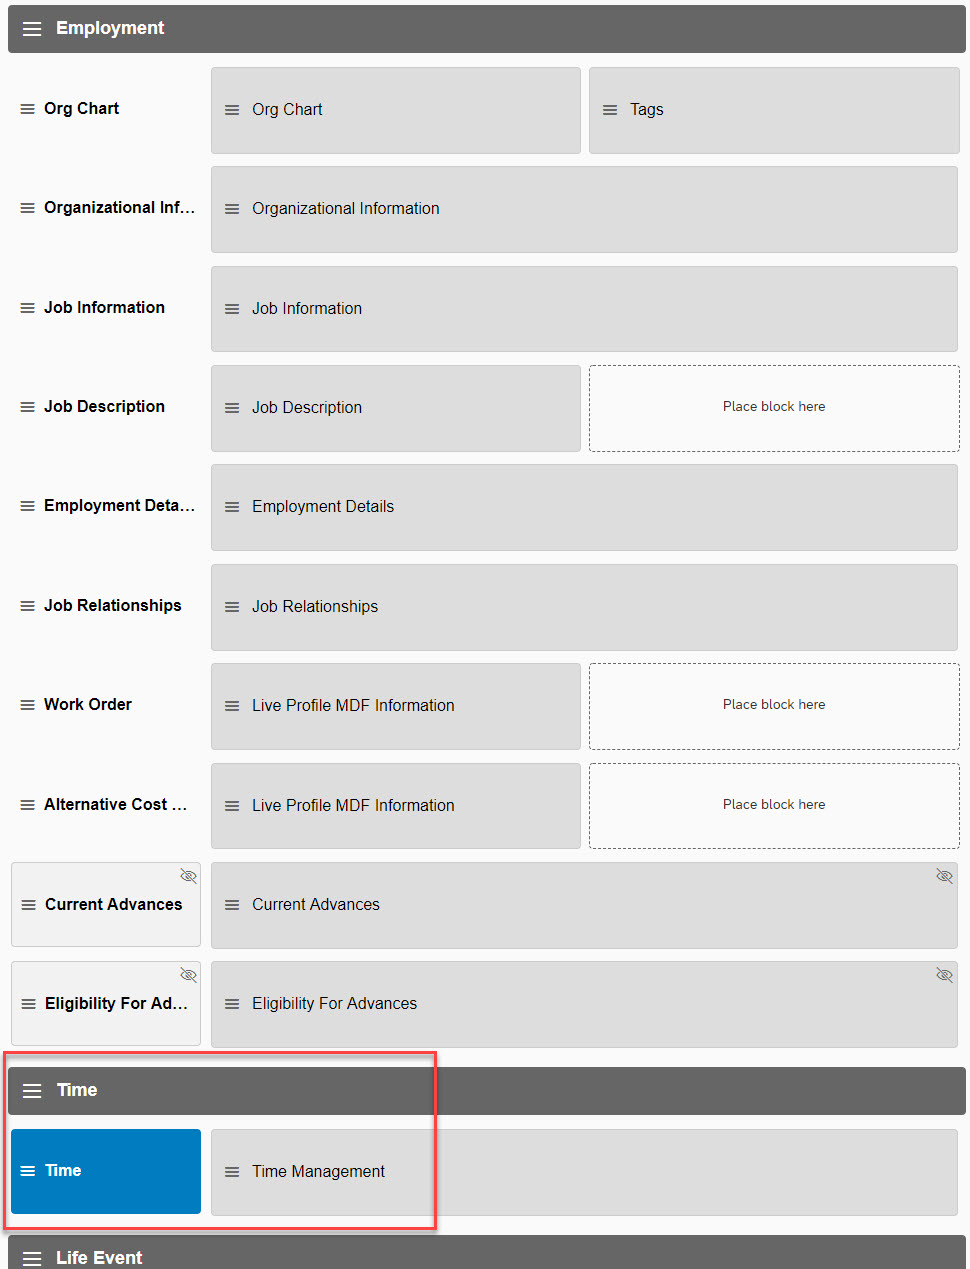Image resolution: width=970 pixels, height=1269 pixels.
Task: Click the drag handle on the Time Management block
Action: (232, 1172)
